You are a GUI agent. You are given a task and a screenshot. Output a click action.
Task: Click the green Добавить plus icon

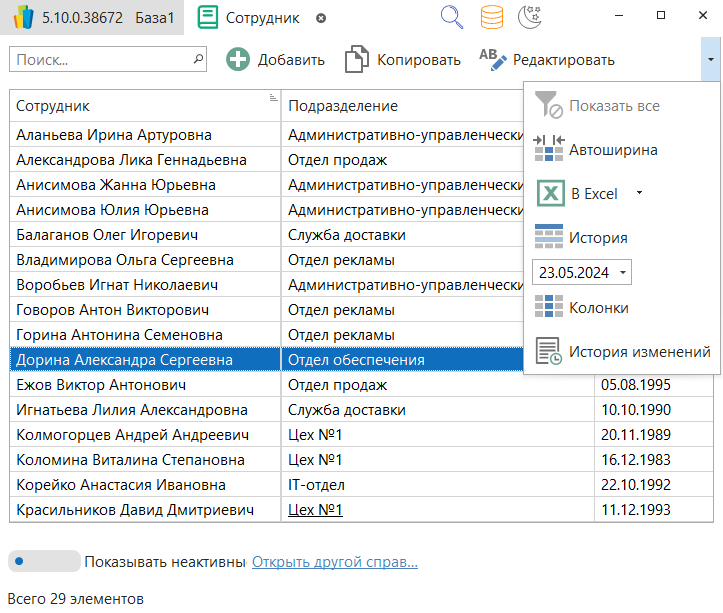(238, 60)
